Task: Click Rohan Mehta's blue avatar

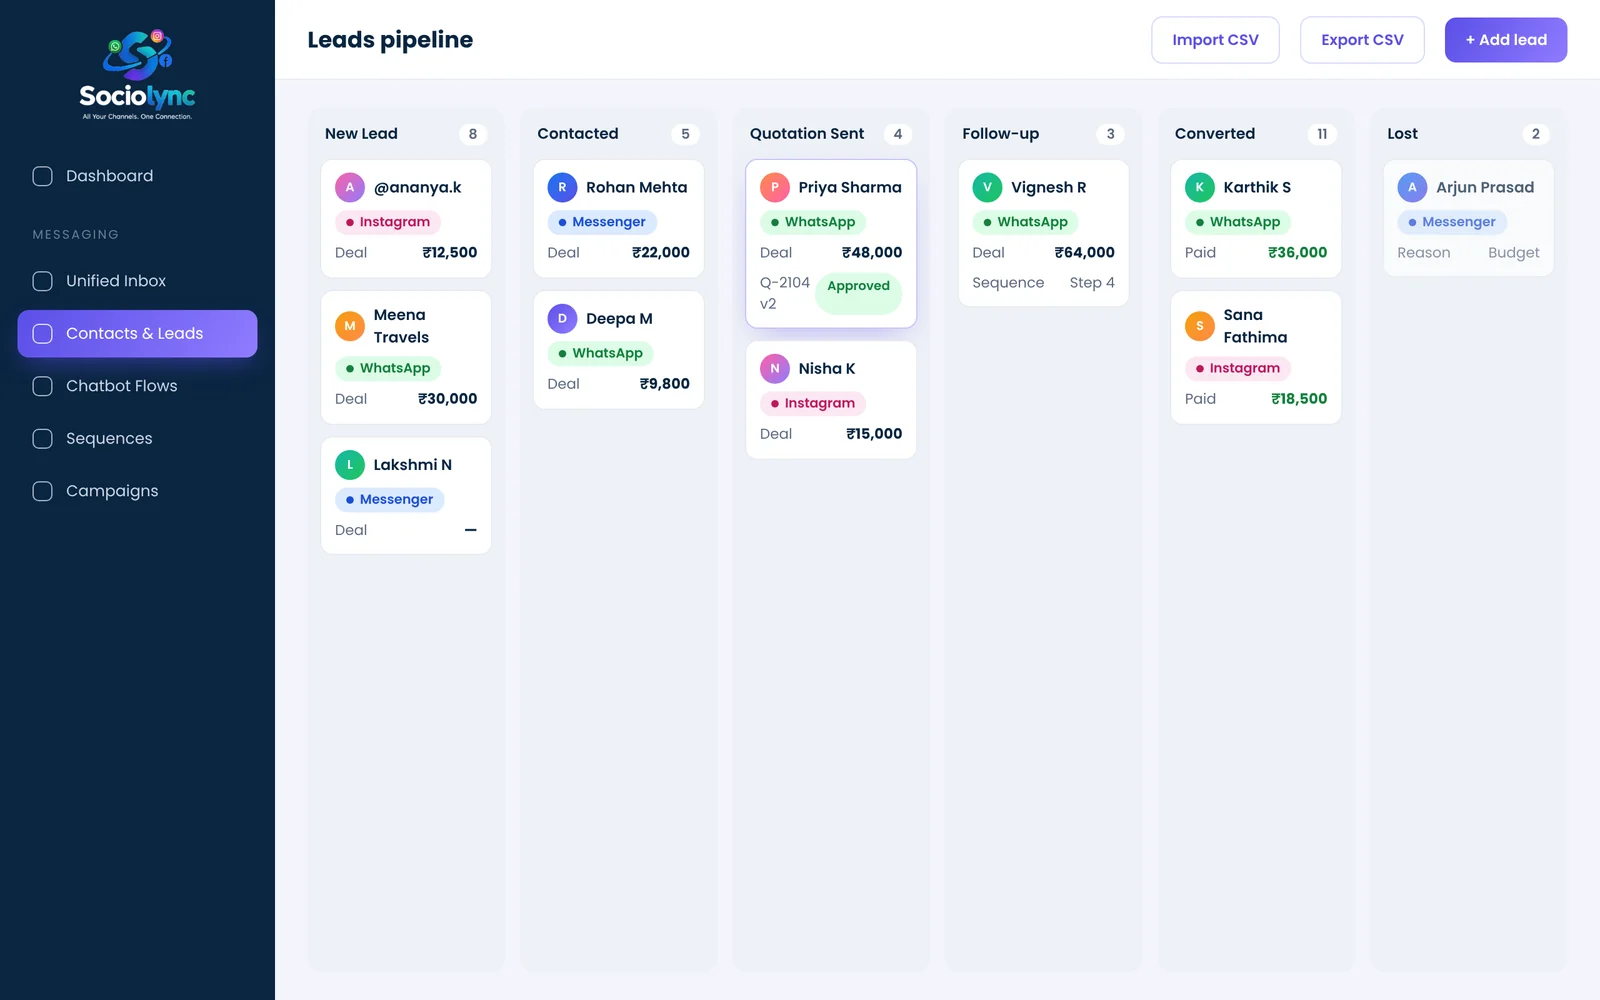Action: click(562, 187)
